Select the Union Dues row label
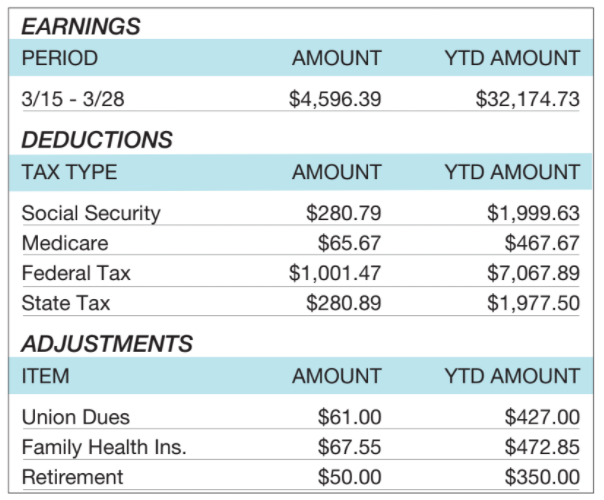This screenshot has height=500, width=604. (76, 417)
